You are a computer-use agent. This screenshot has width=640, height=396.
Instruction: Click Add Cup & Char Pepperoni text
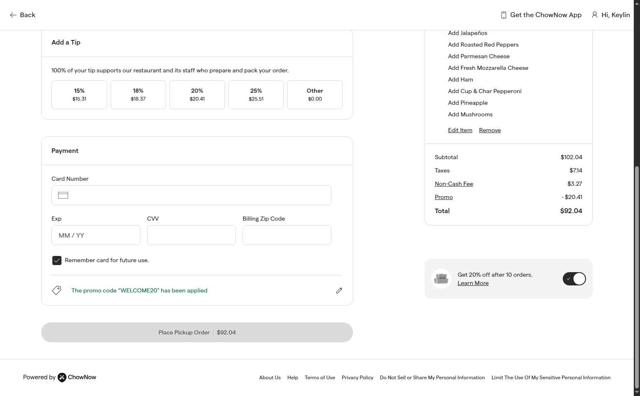[x=484, y=91]
